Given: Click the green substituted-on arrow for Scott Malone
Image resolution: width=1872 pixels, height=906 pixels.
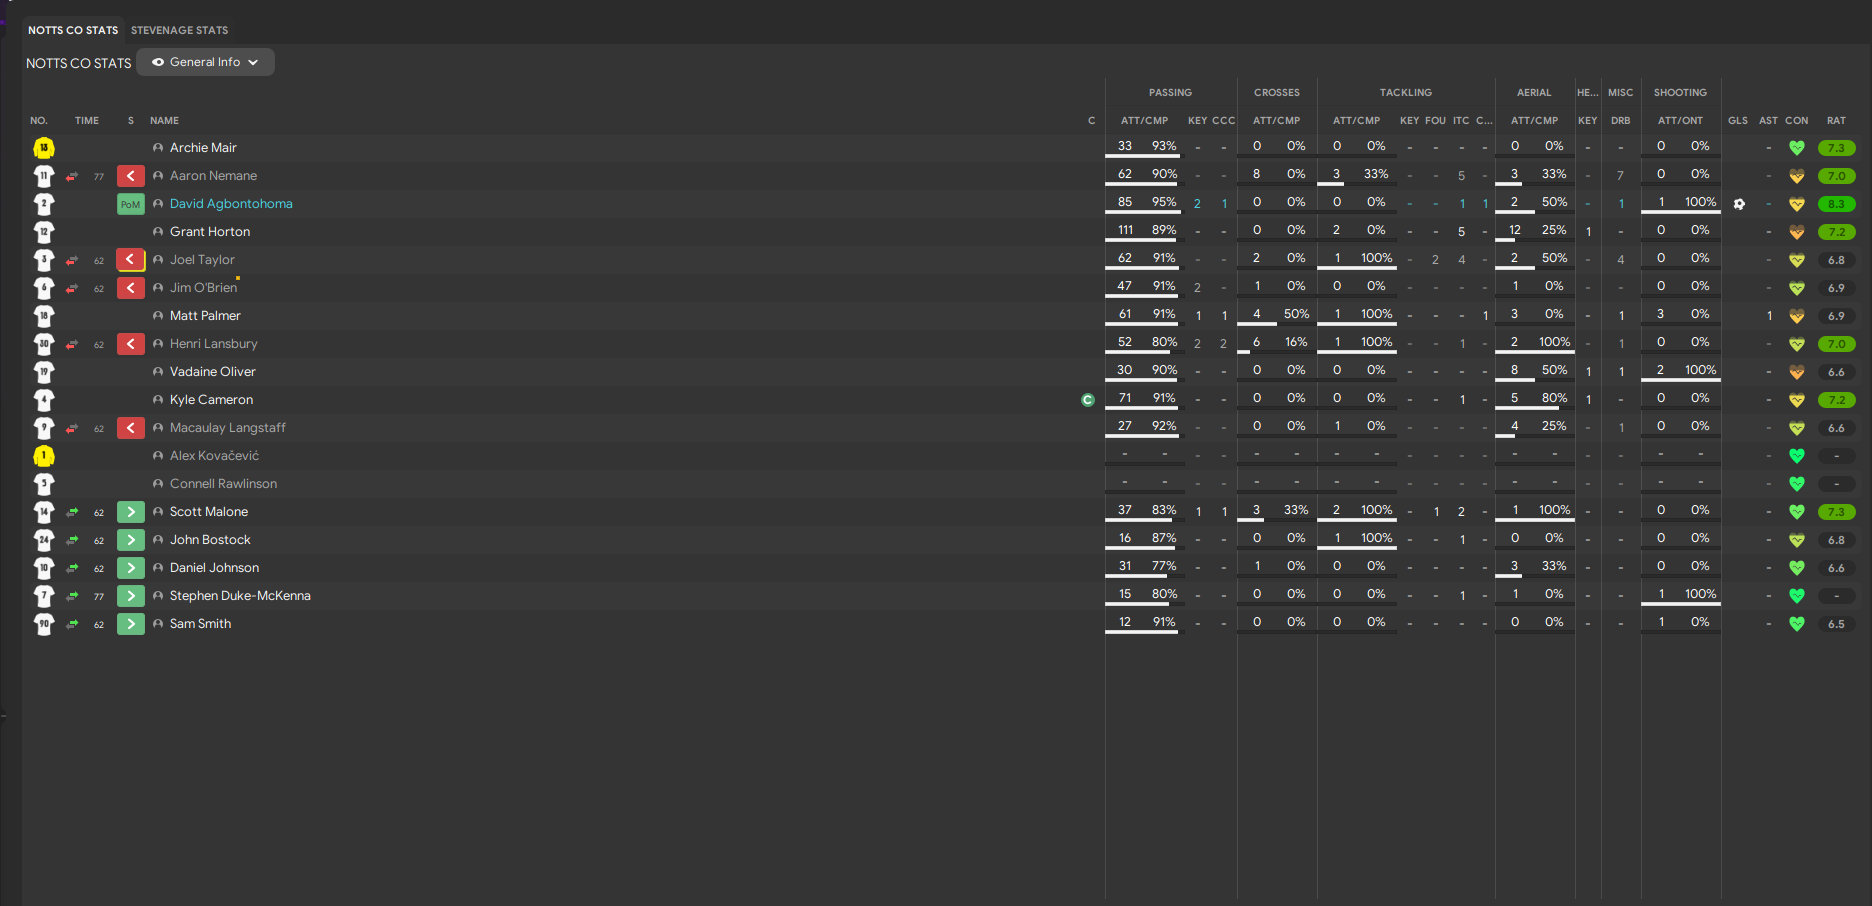Looking at the screenshot, I should pyautogui.click(x=131, y=512).
